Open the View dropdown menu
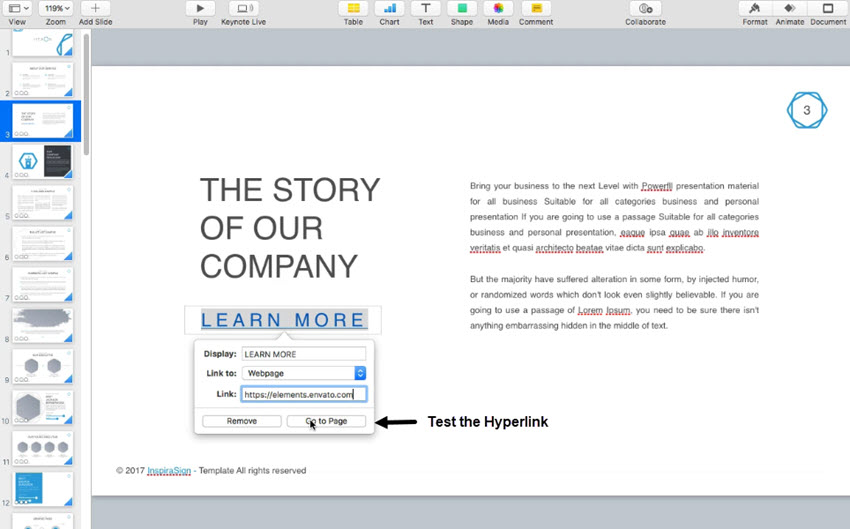Viewport: 850px width, 529px height. (x=18, y=8)
